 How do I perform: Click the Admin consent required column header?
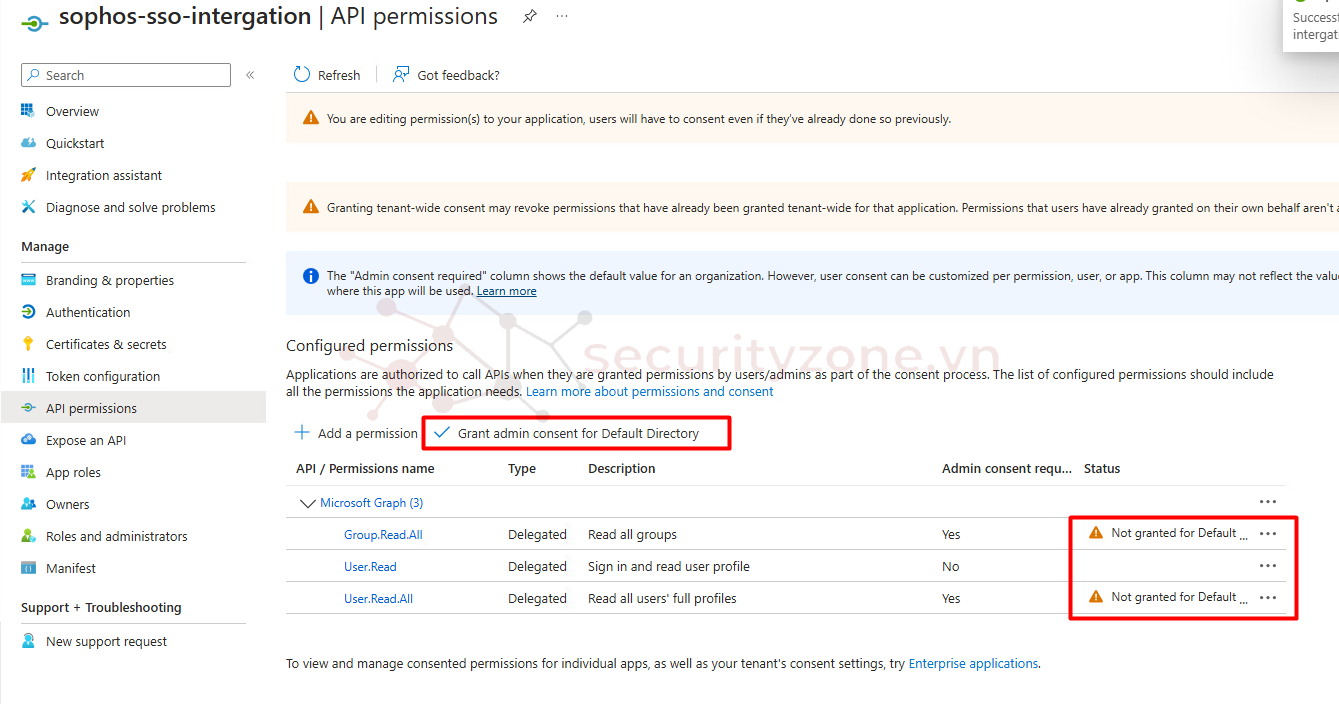1007,468
